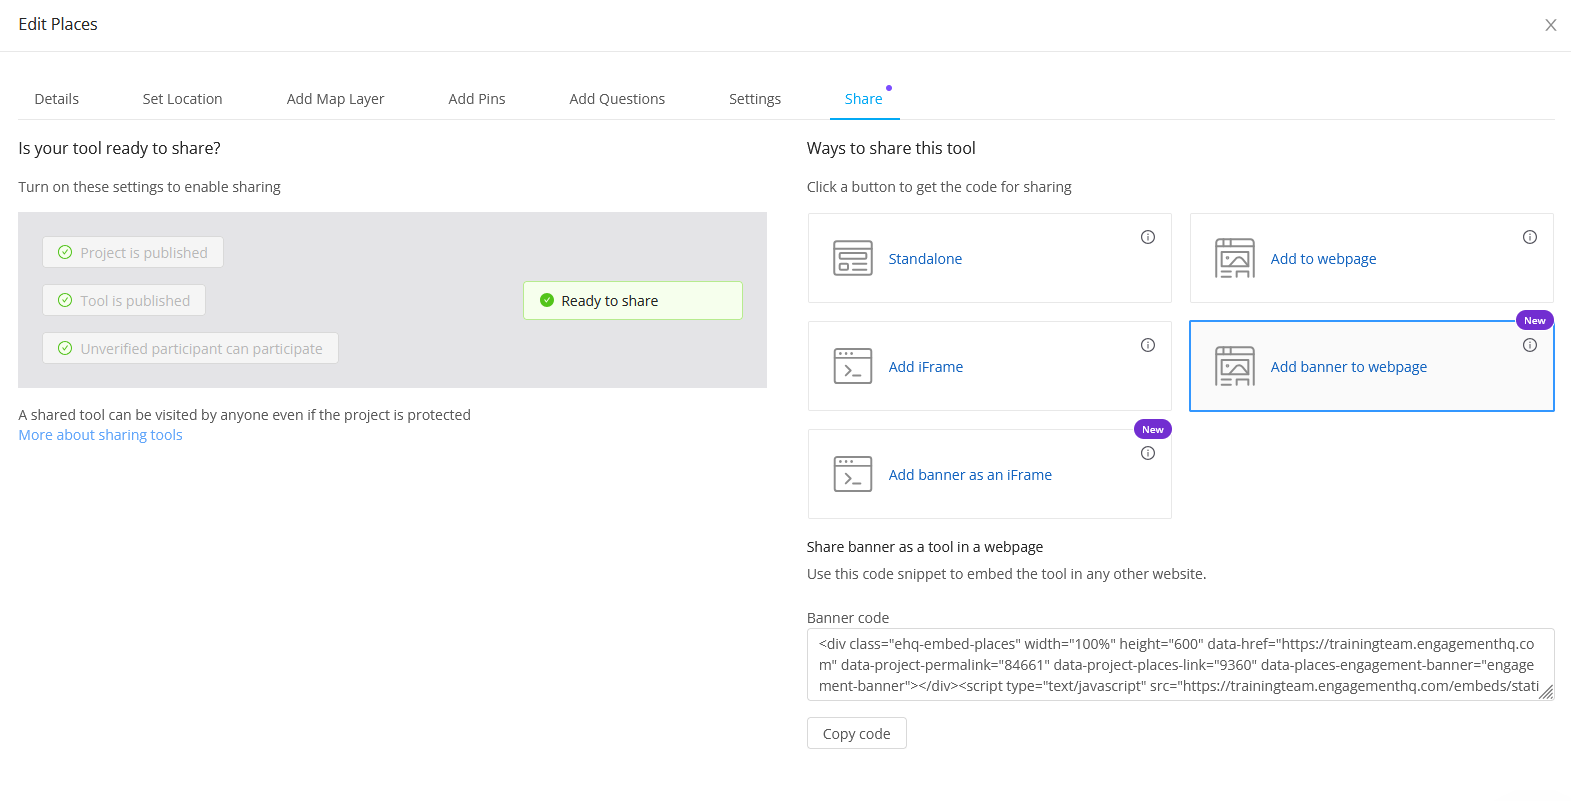Click the Standalone link
This screenshot has height=801, width=1571.
925,259
